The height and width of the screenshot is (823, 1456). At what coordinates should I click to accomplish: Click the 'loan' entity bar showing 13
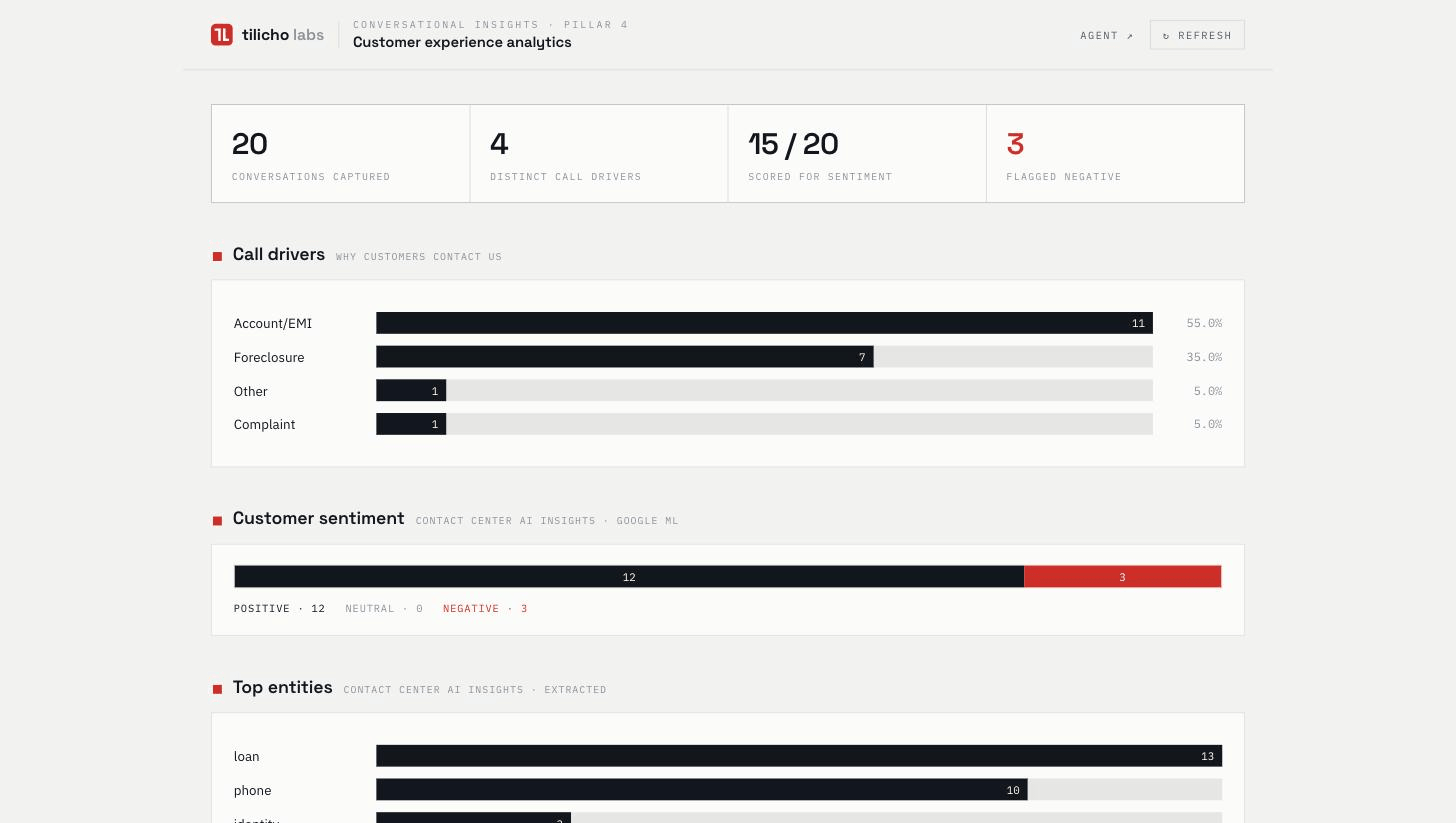(799, 756)
